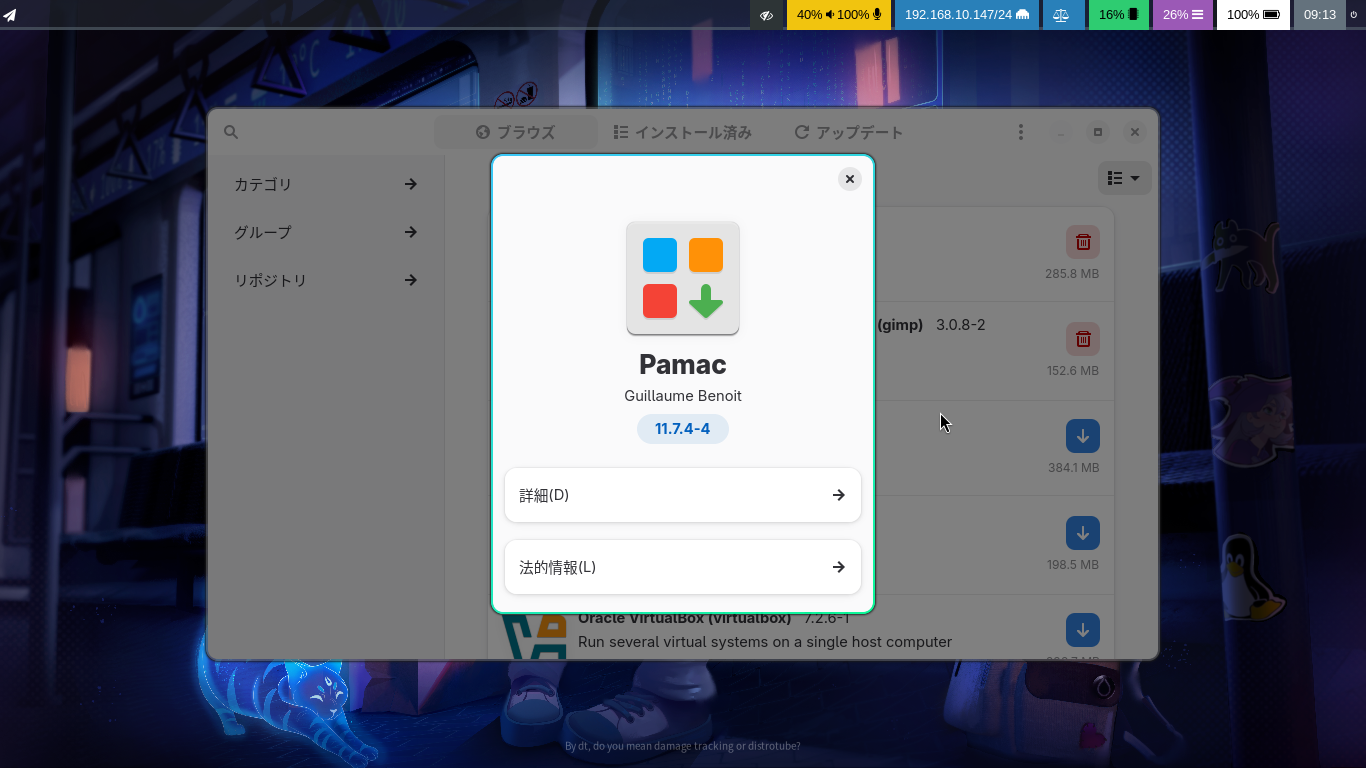Click the VirtualBox description 'Run several virtual systems'
The height and width of the screenshot is (768, 1366).
coord(765,642)
